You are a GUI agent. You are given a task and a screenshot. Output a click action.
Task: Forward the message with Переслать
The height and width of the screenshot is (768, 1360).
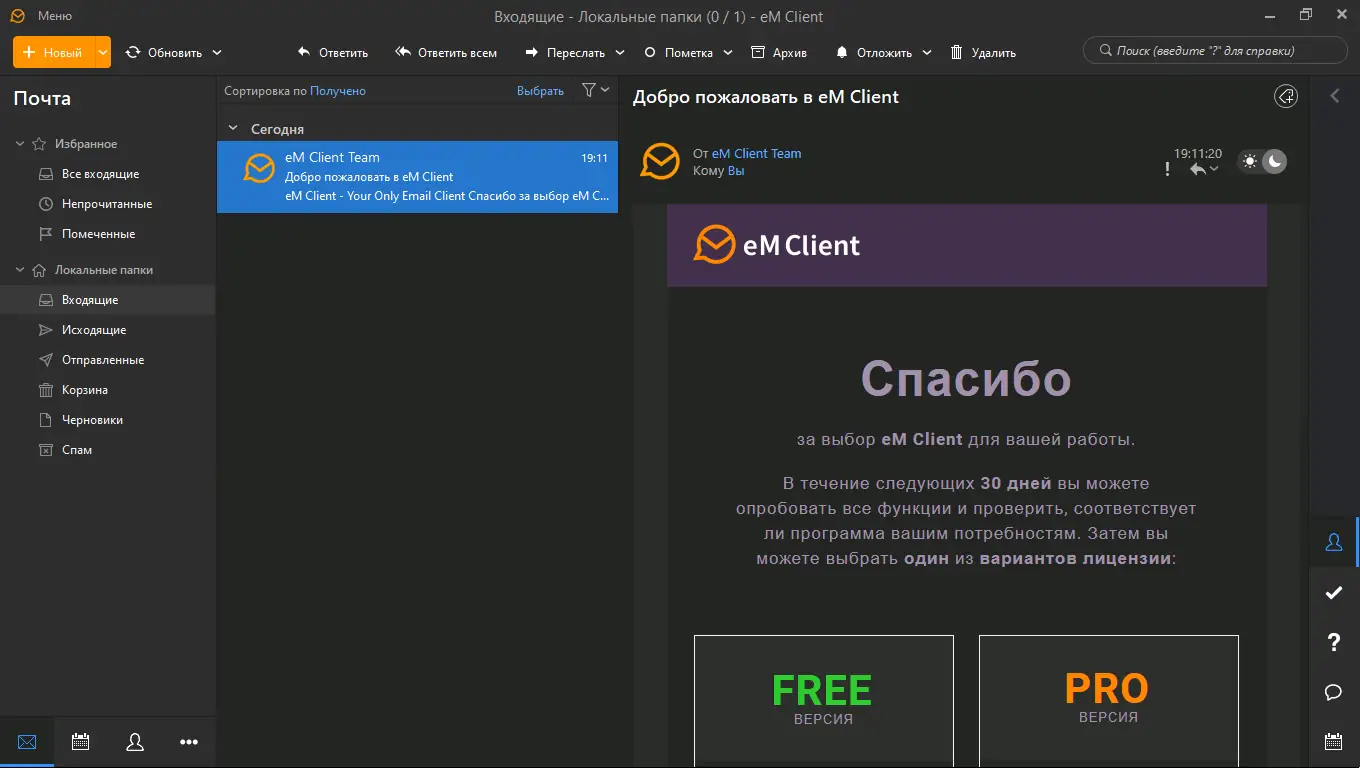click(x=565, y=52)
